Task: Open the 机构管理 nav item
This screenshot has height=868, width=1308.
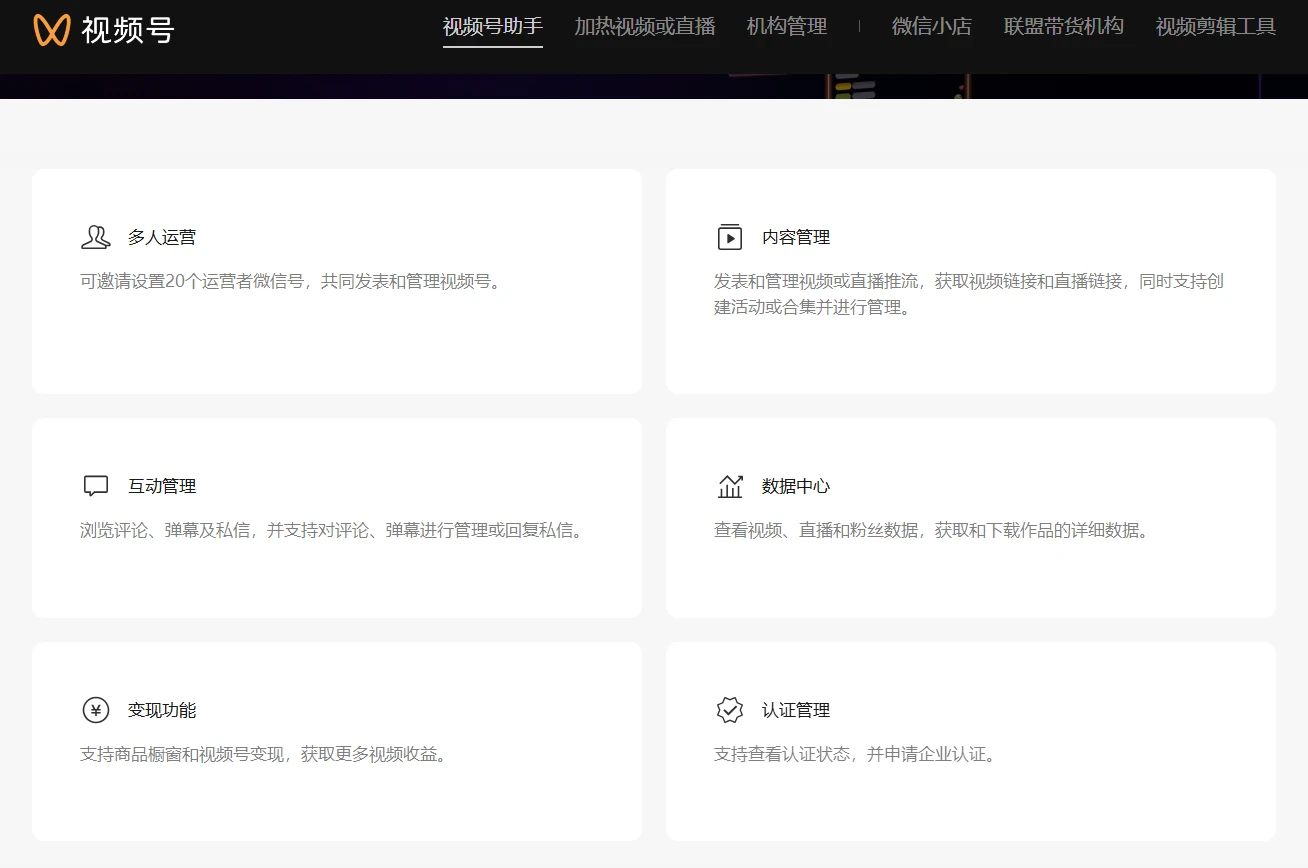Action: 787,27
